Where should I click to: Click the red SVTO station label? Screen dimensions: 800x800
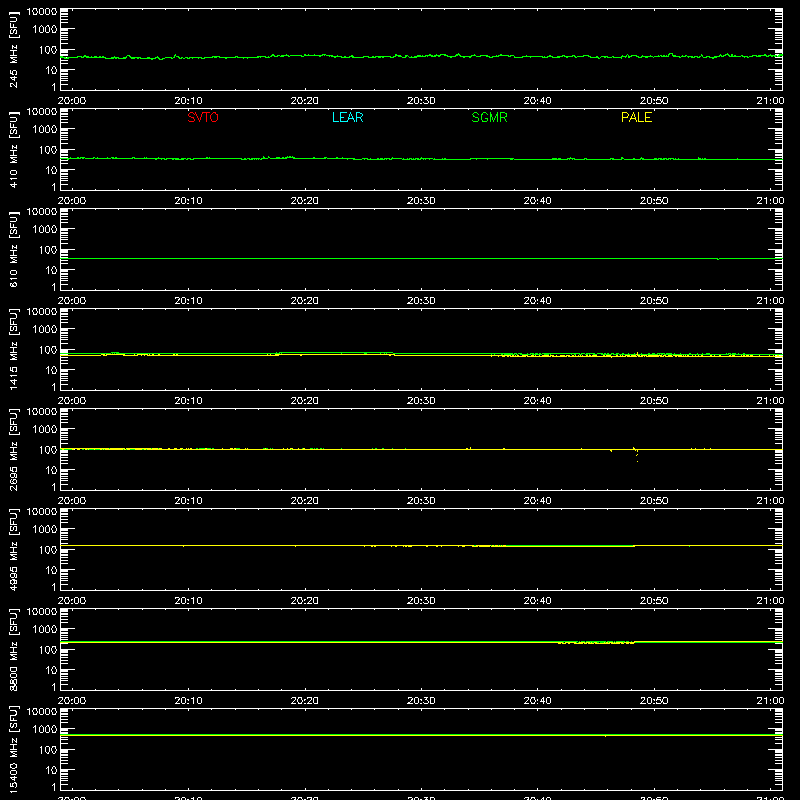tap(203, 117)
